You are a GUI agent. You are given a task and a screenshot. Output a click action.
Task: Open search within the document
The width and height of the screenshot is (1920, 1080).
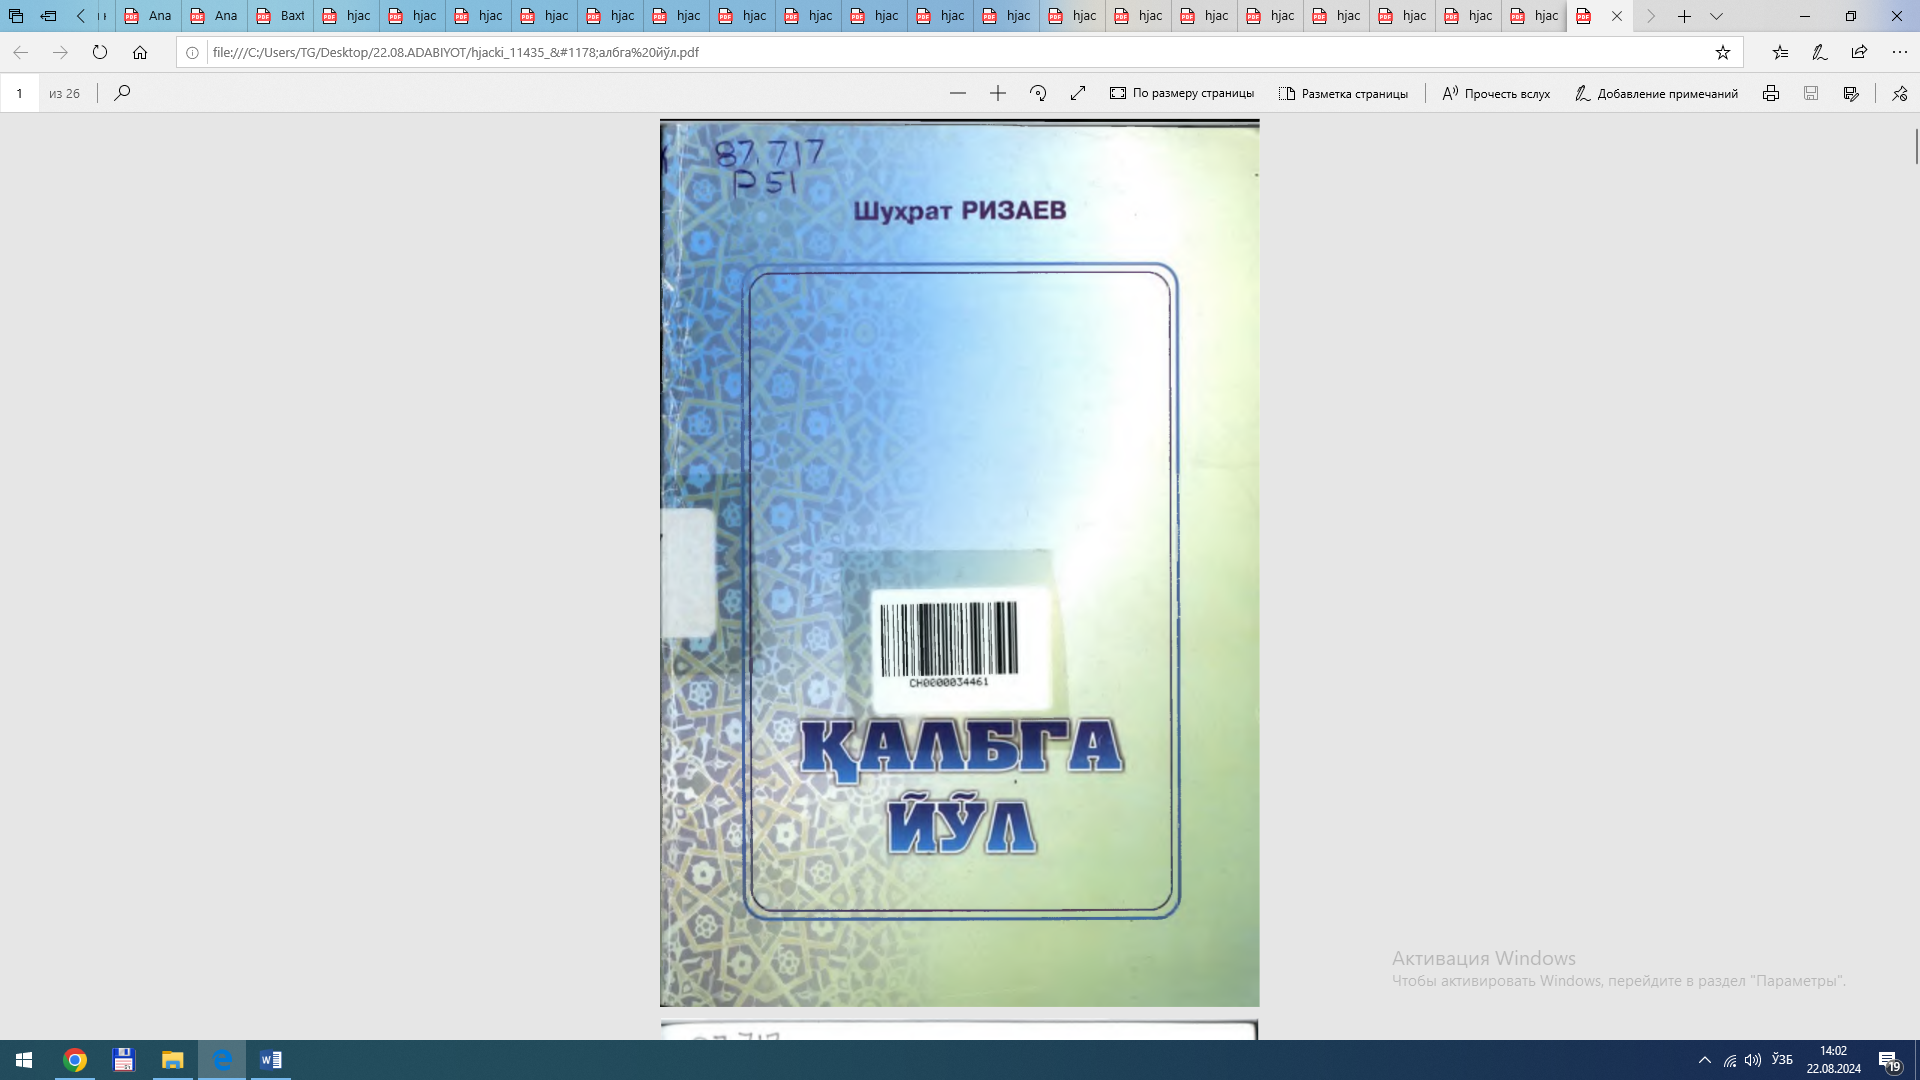point(121,93)
